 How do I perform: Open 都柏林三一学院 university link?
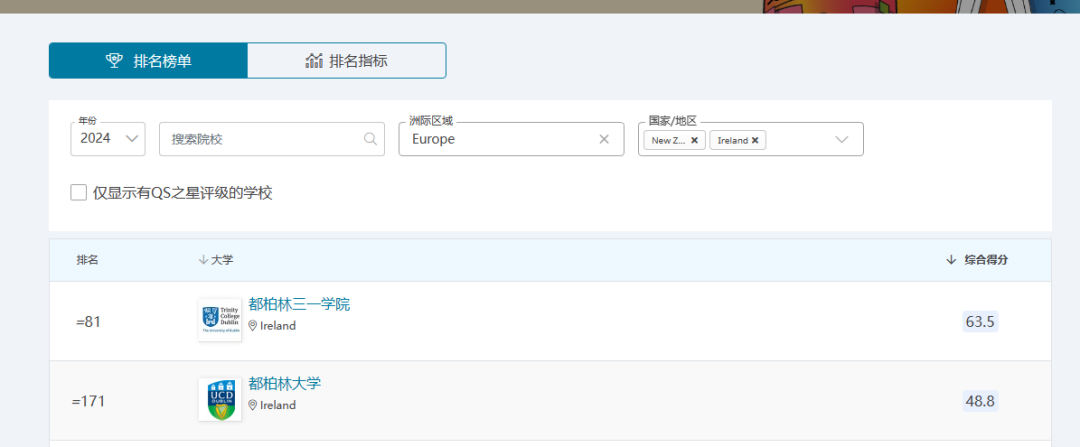pyautogui.click(x=299, y=304)
